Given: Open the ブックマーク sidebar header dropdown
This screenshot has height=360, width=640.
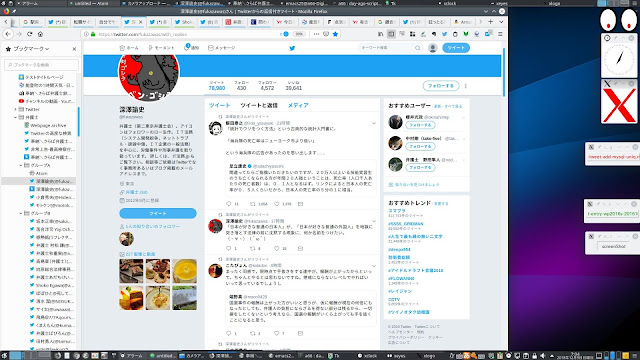Looking at the screenshot, I should (x=31, y=49).
